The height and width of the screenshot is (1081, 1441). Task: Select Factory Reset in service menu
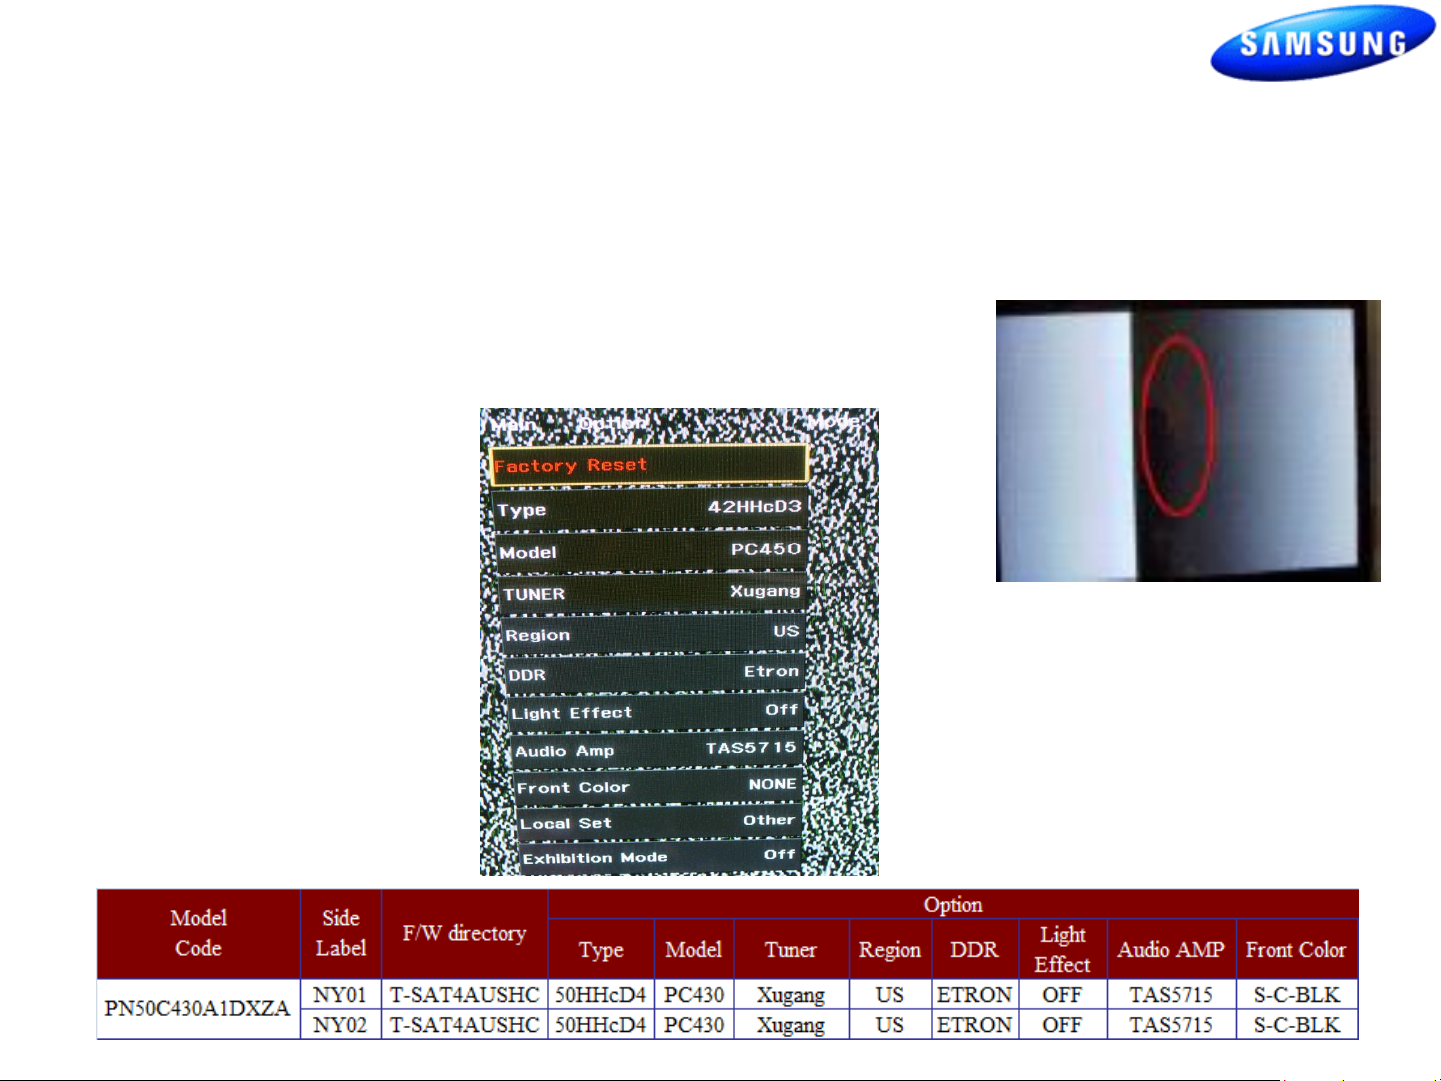[x=649, y=465]
